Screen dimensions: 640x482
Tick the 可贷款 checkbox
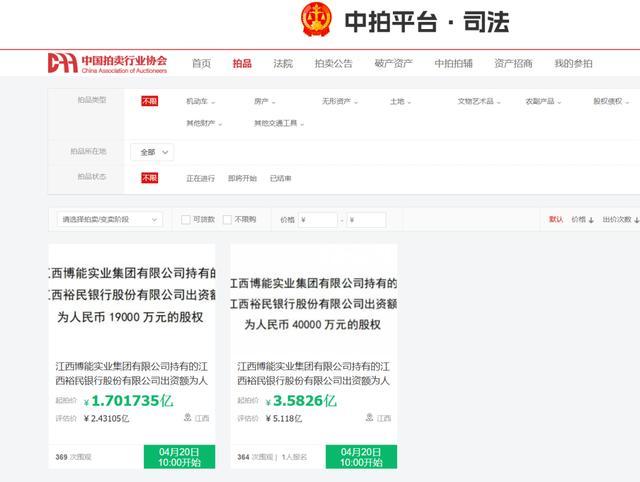[x=186, y=220]
